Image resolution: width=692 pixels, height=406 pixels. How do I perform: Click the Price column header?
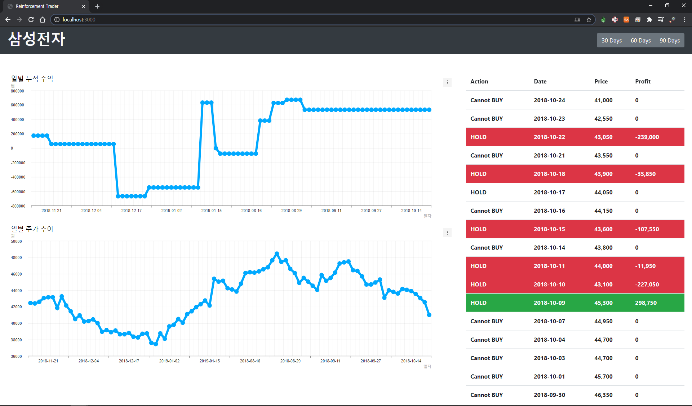tap(601, 81)
